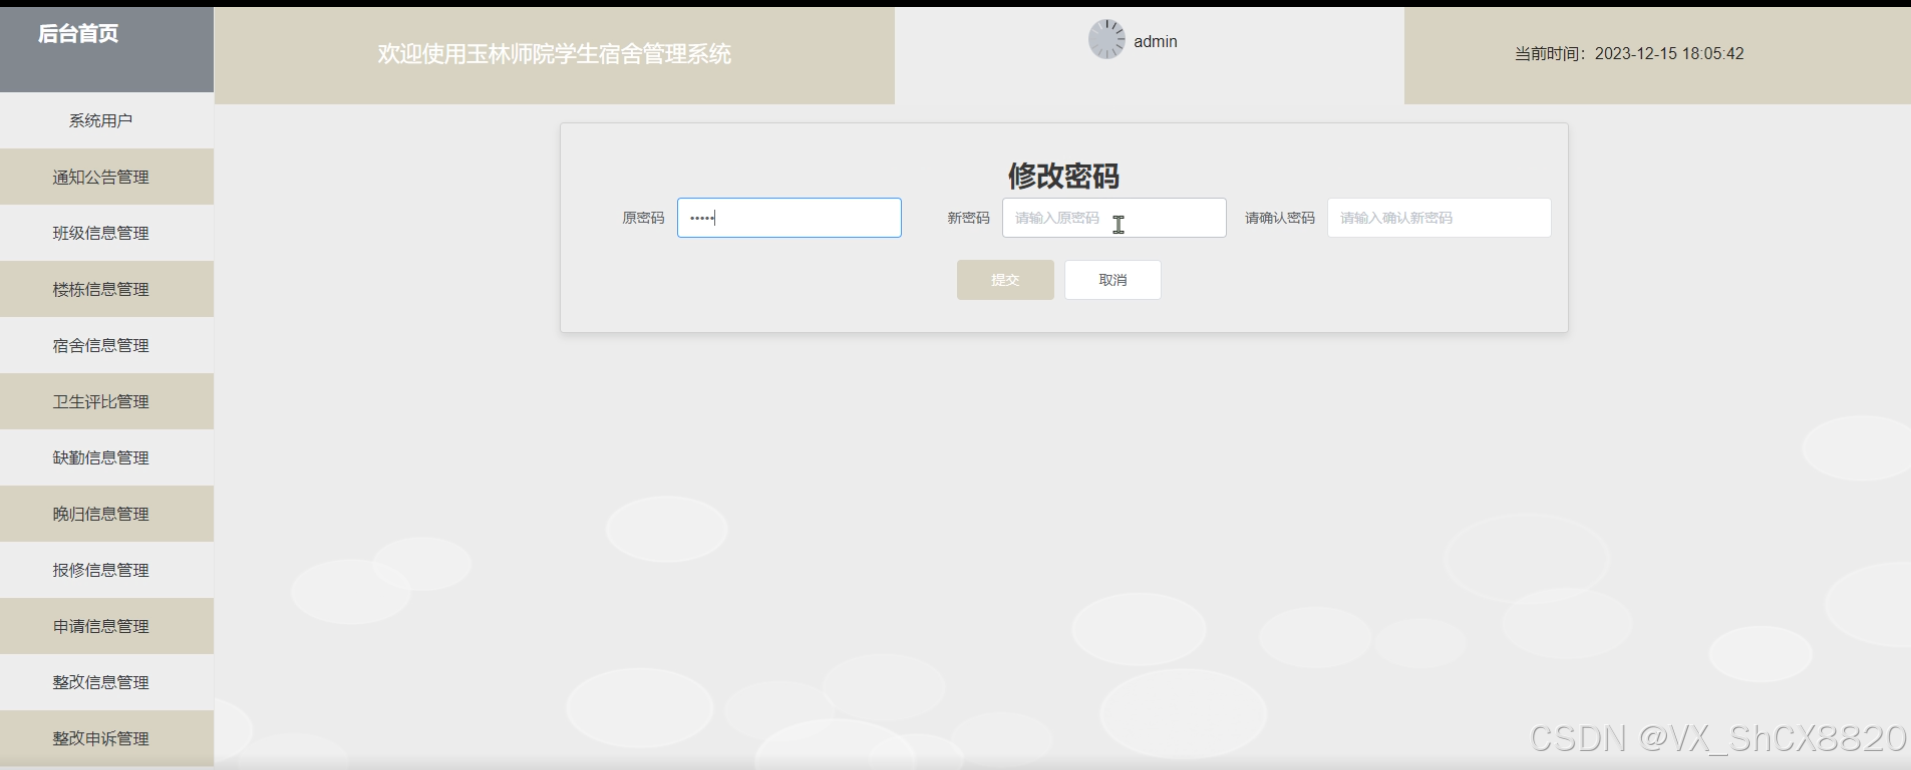The image size is (1911, 770).
Task: Click the 请确认密码 input field
Action: [1439, 218]
